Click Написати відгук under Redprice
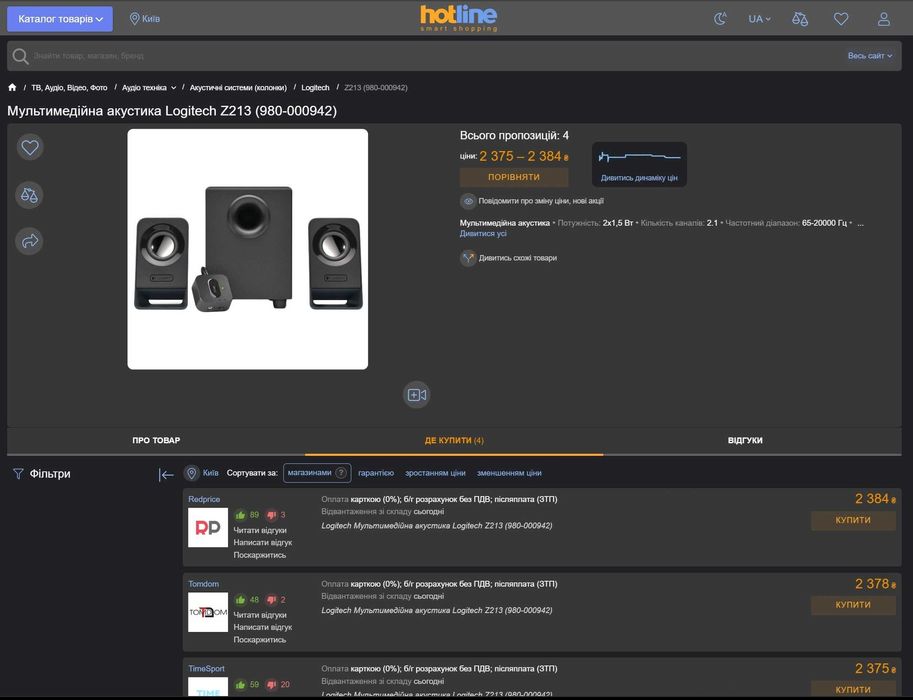 [263, 543]
